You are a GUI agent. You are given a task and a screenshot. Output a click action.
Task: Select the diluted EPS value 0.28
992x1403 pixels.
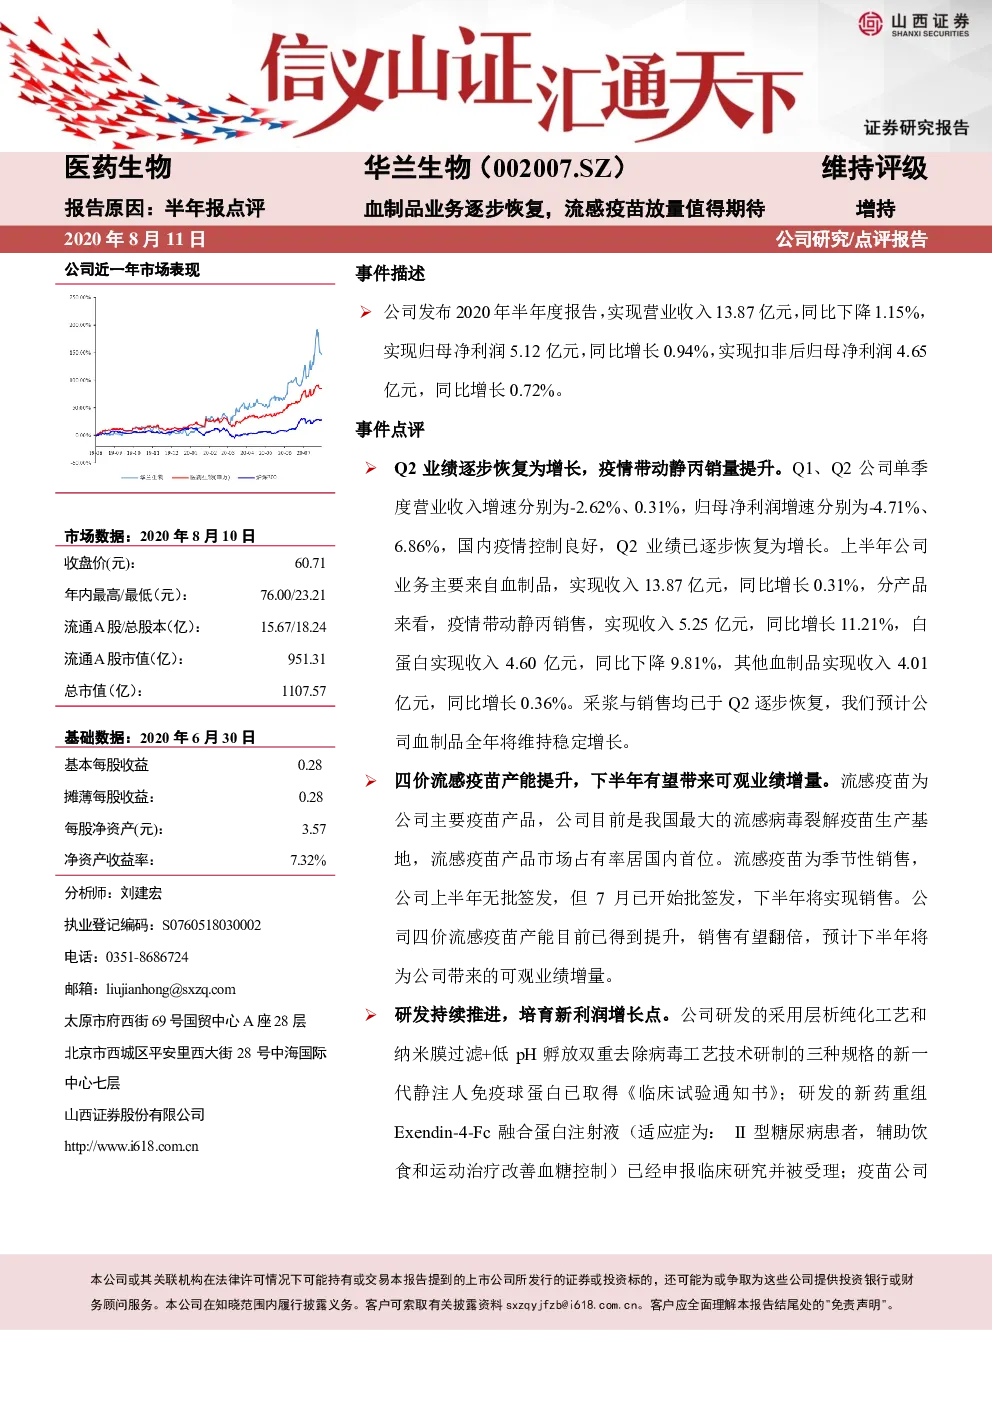pyautogui.click(x=311, y=797)
